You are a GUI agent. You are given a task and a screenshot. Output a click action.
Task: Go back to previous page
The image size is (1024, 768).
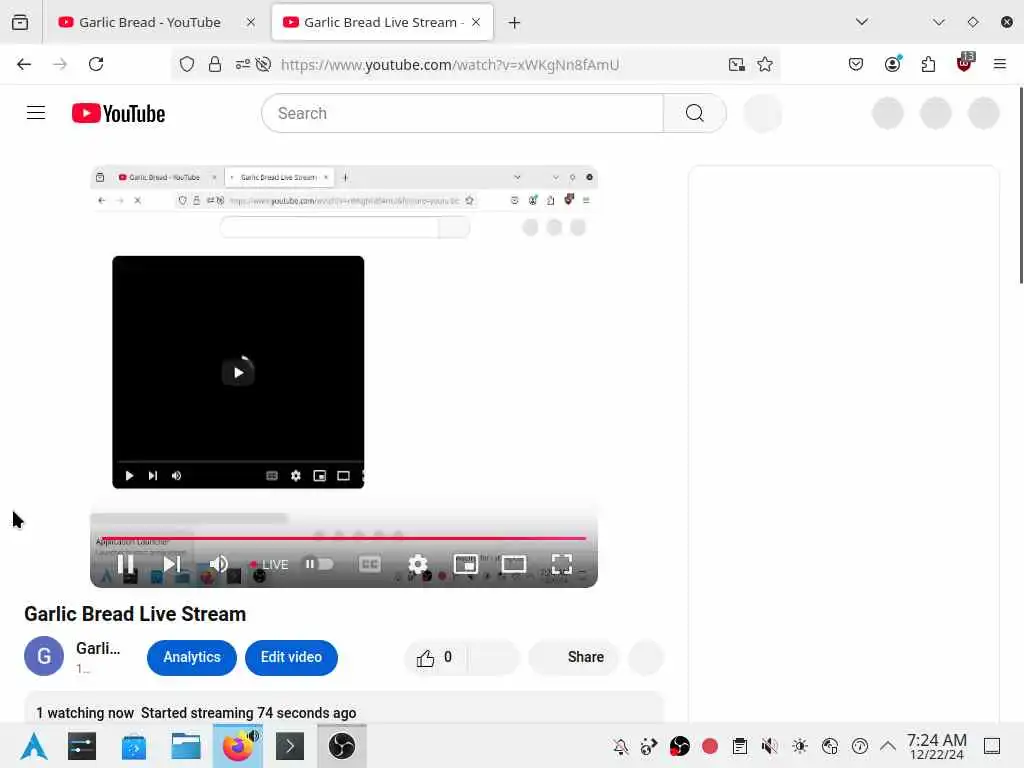24,64
